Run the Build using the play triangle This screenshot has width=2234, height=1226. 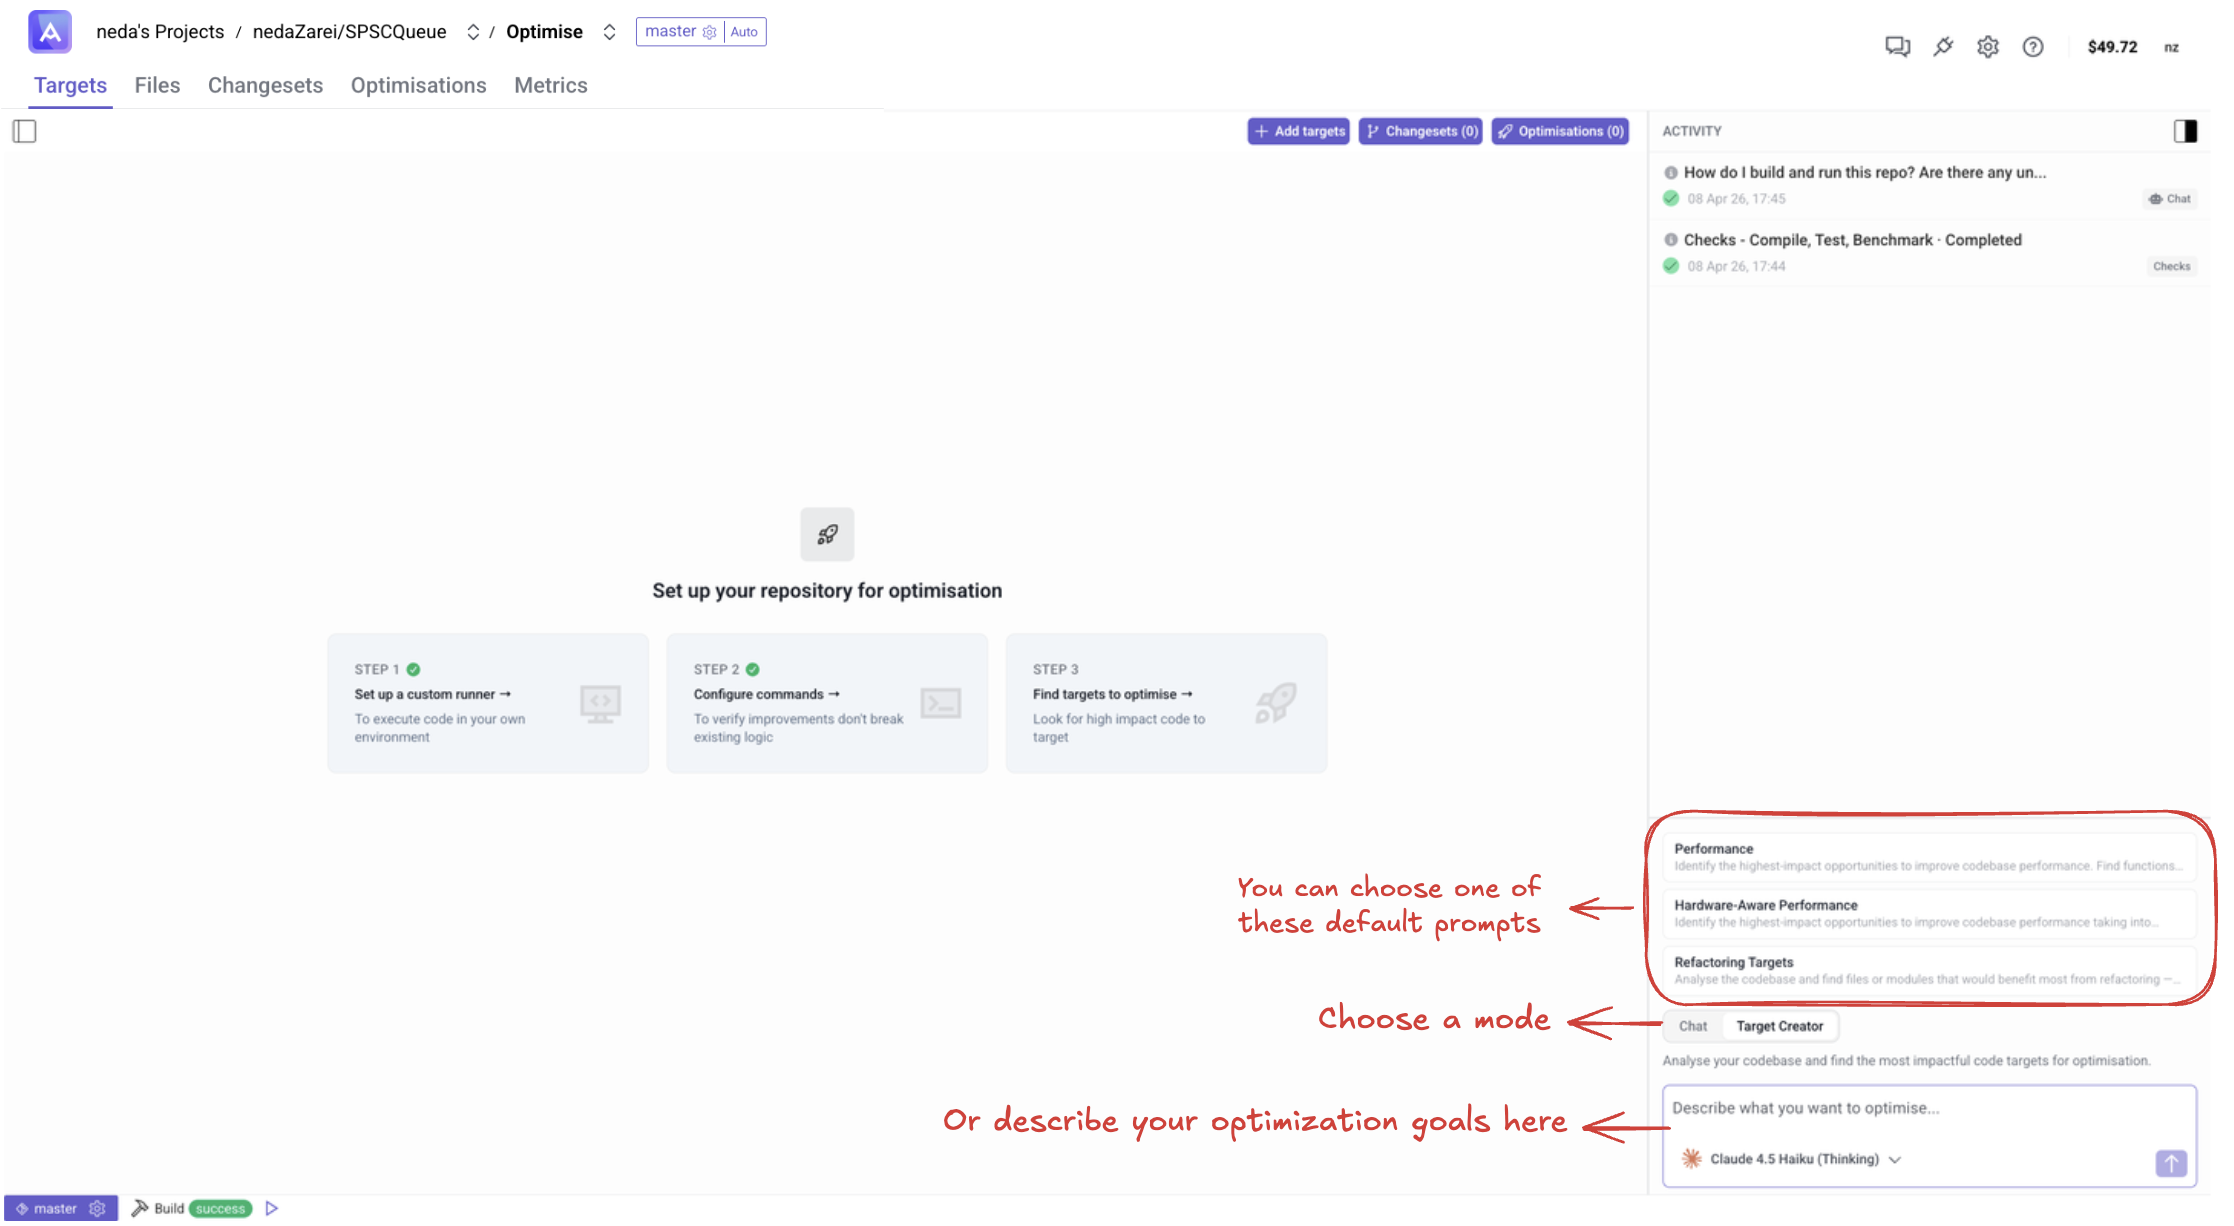point(272,1208)
